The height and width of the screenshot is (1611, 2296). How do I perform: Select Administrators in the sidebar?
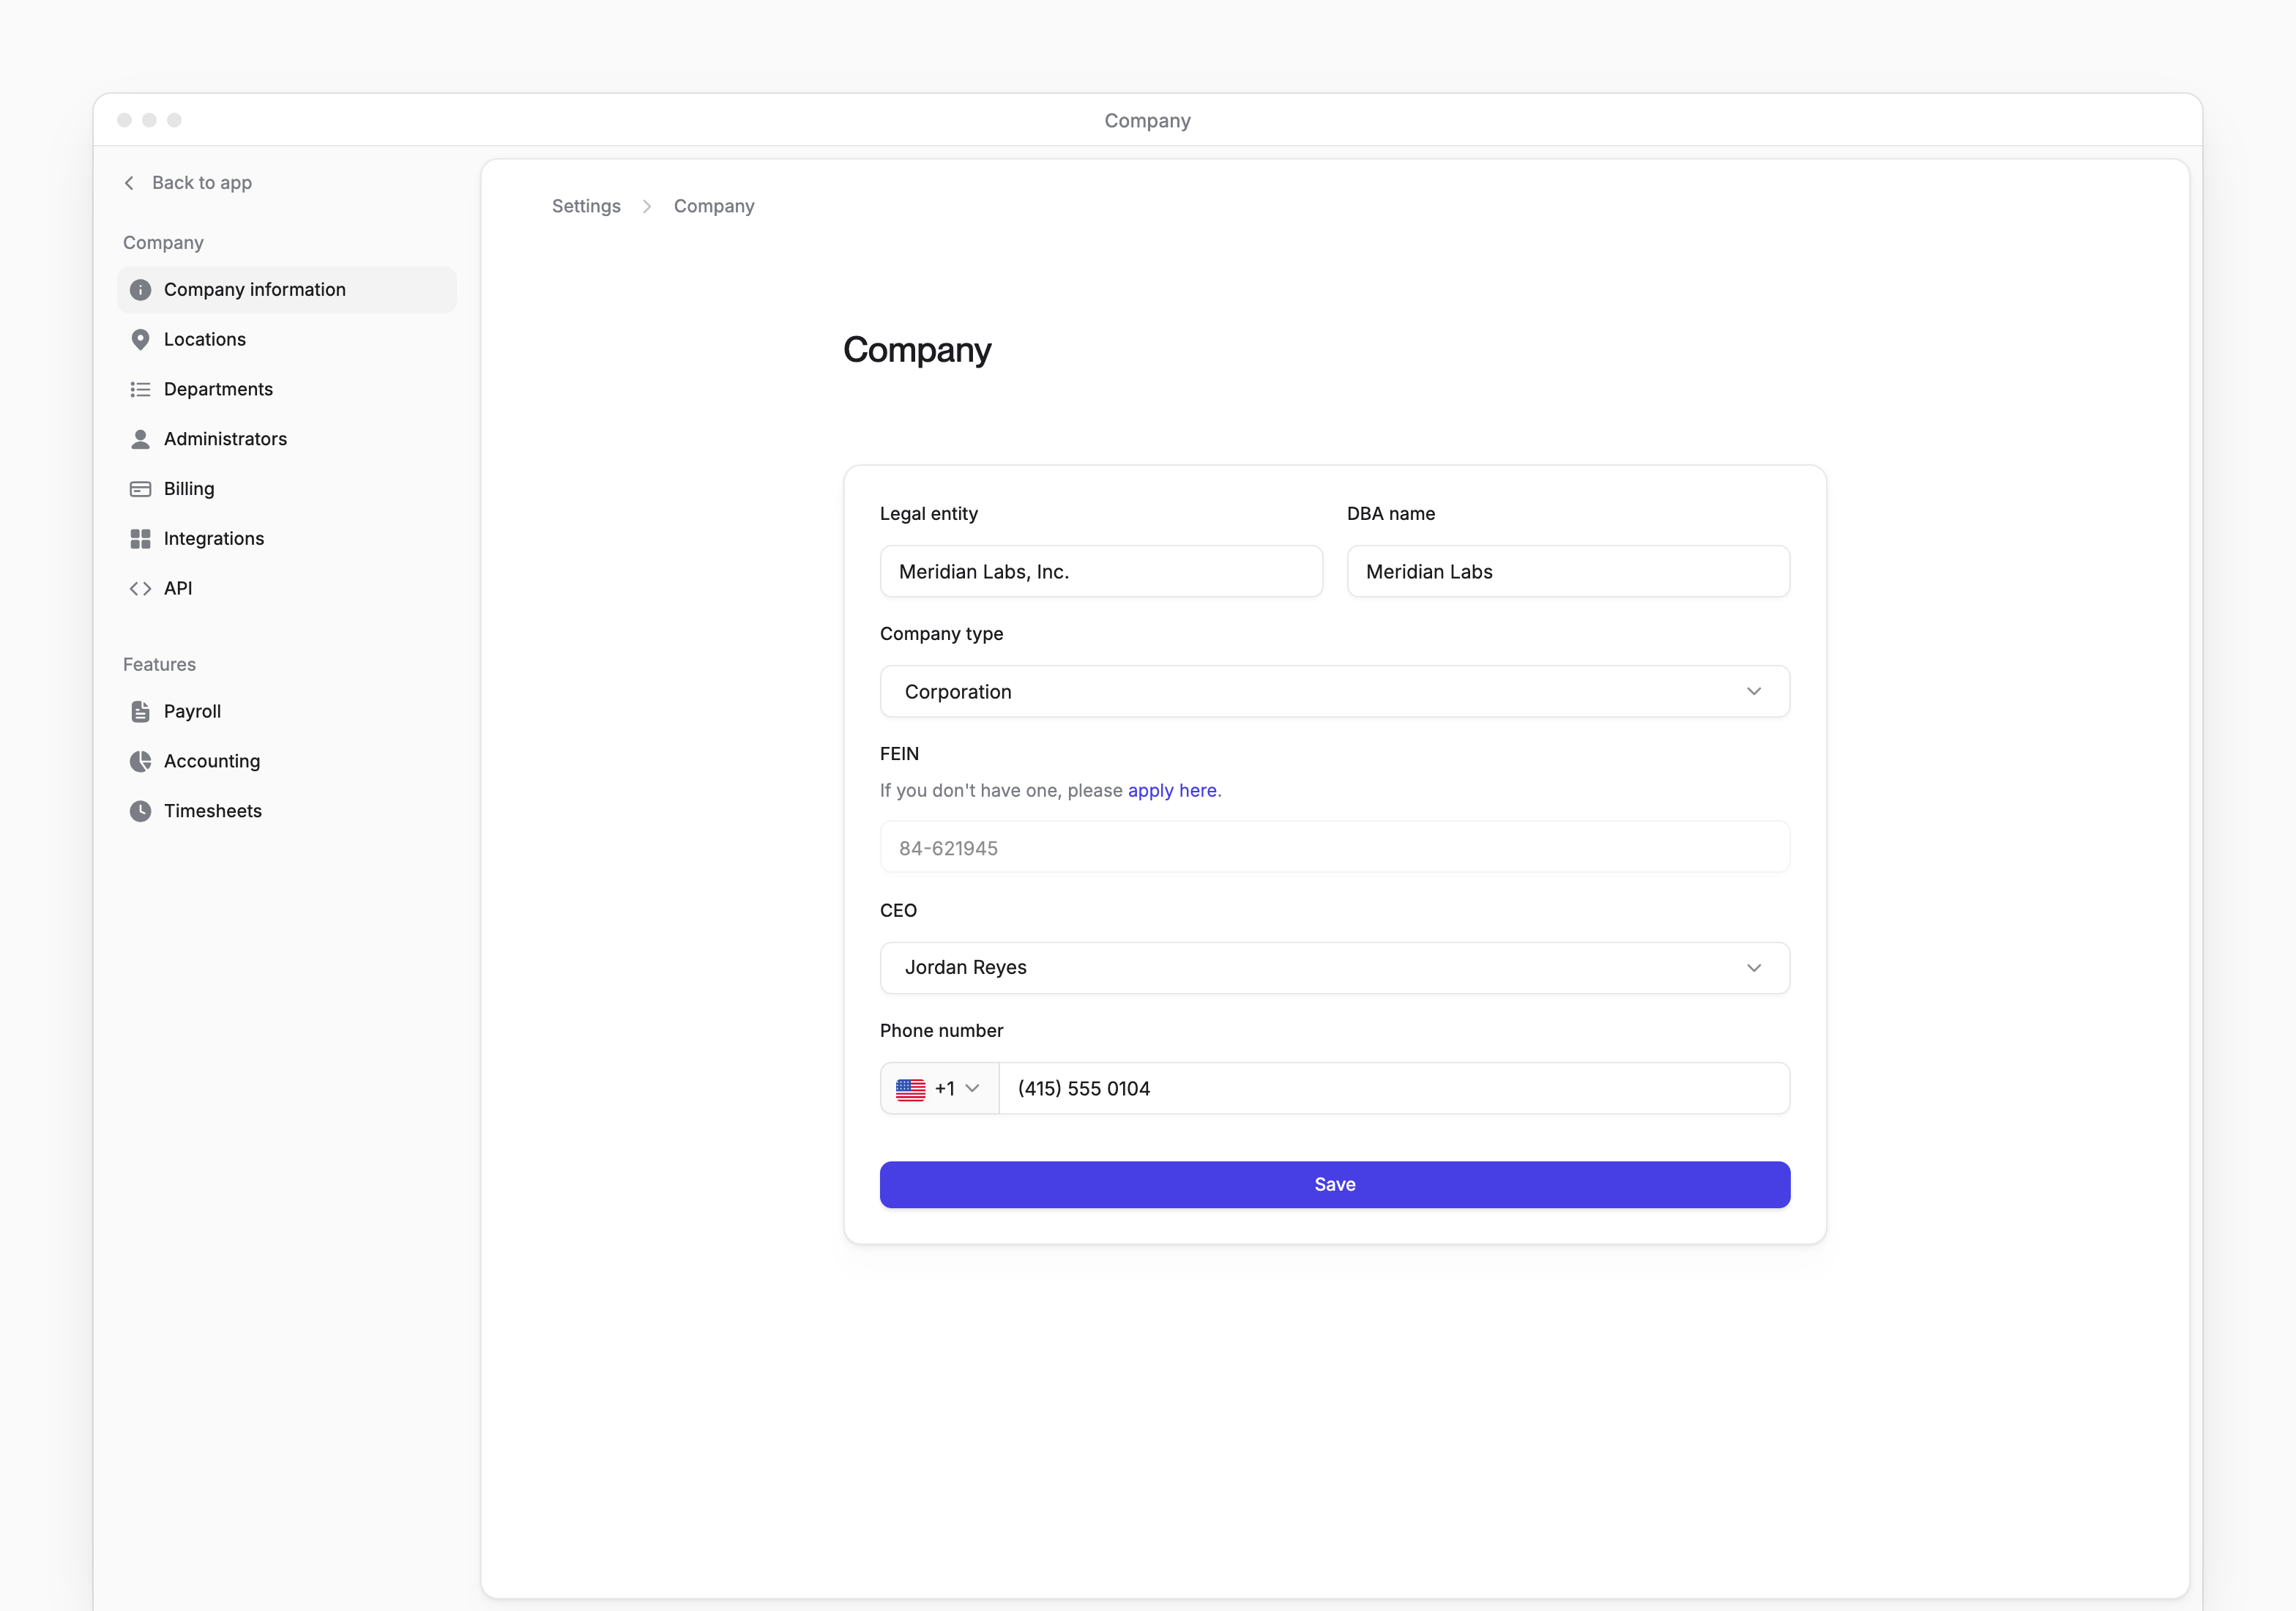287,439
